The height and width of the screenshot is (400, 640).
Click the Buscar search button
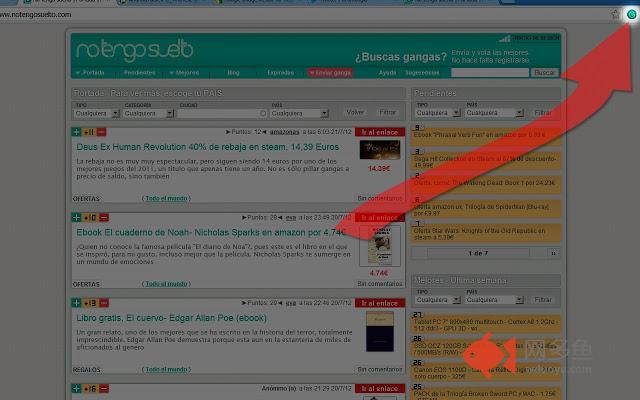coord(544,73)
